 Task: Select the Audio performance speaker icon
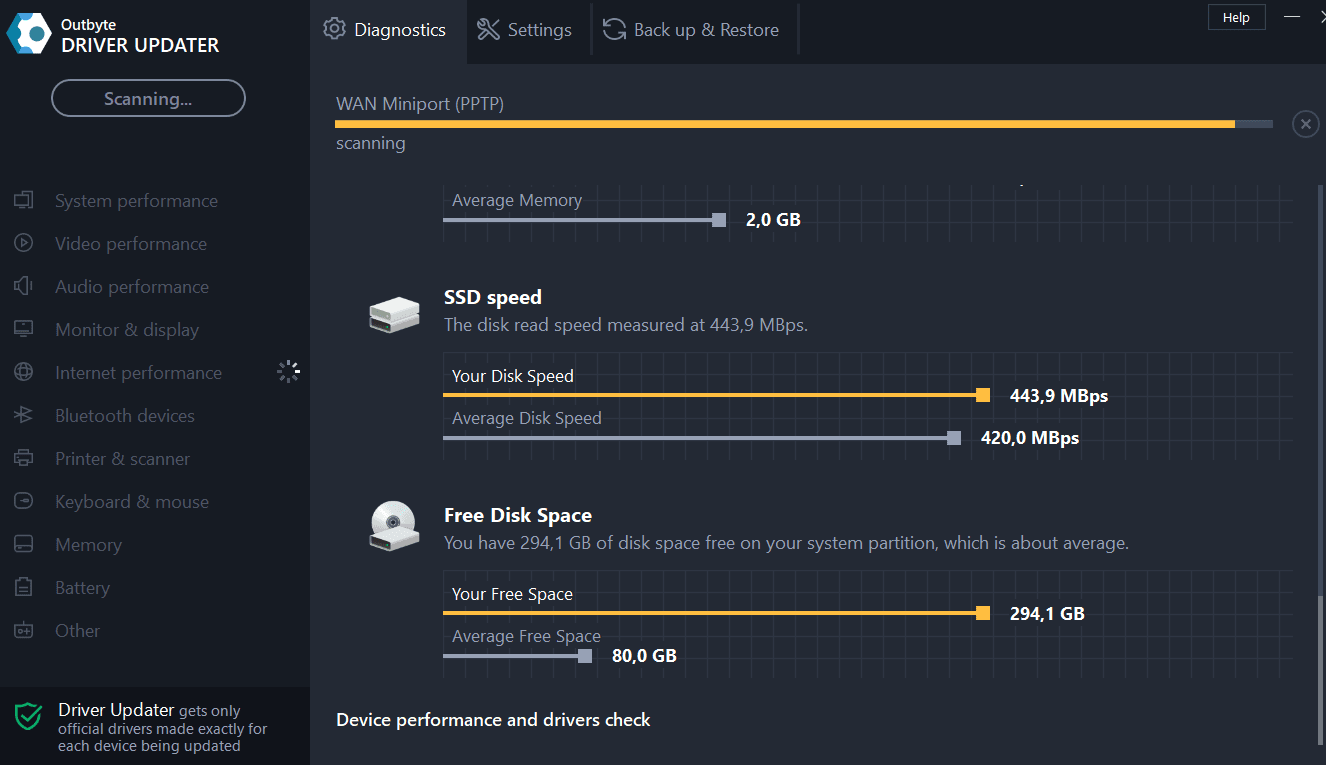pos(24,287)
